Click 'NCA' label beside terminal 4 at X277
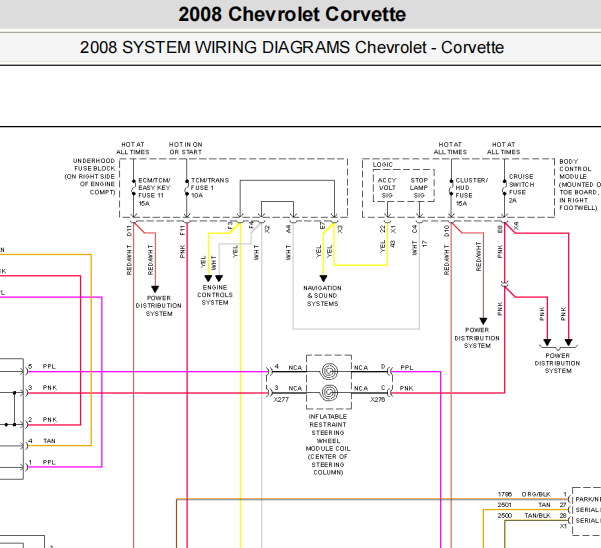This screenshot has height=548, width=601. click(295, 368)
